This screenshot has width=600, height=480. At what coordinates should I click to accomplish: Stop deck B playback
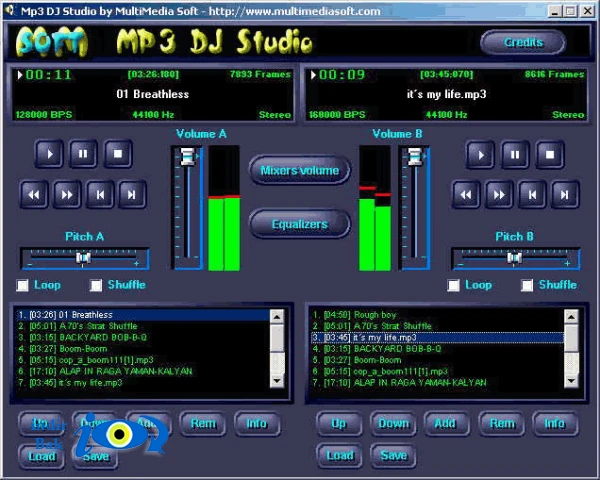click(x=550, y=155)
